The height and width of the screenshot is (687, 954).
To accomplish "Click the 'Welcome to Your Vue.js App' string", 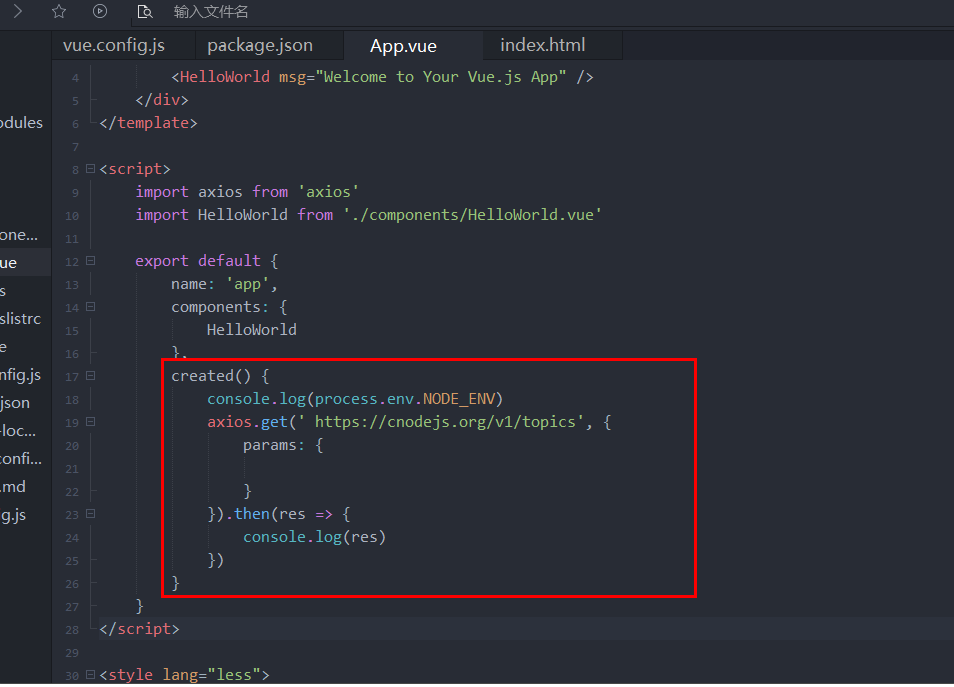I will coord(440,77).
